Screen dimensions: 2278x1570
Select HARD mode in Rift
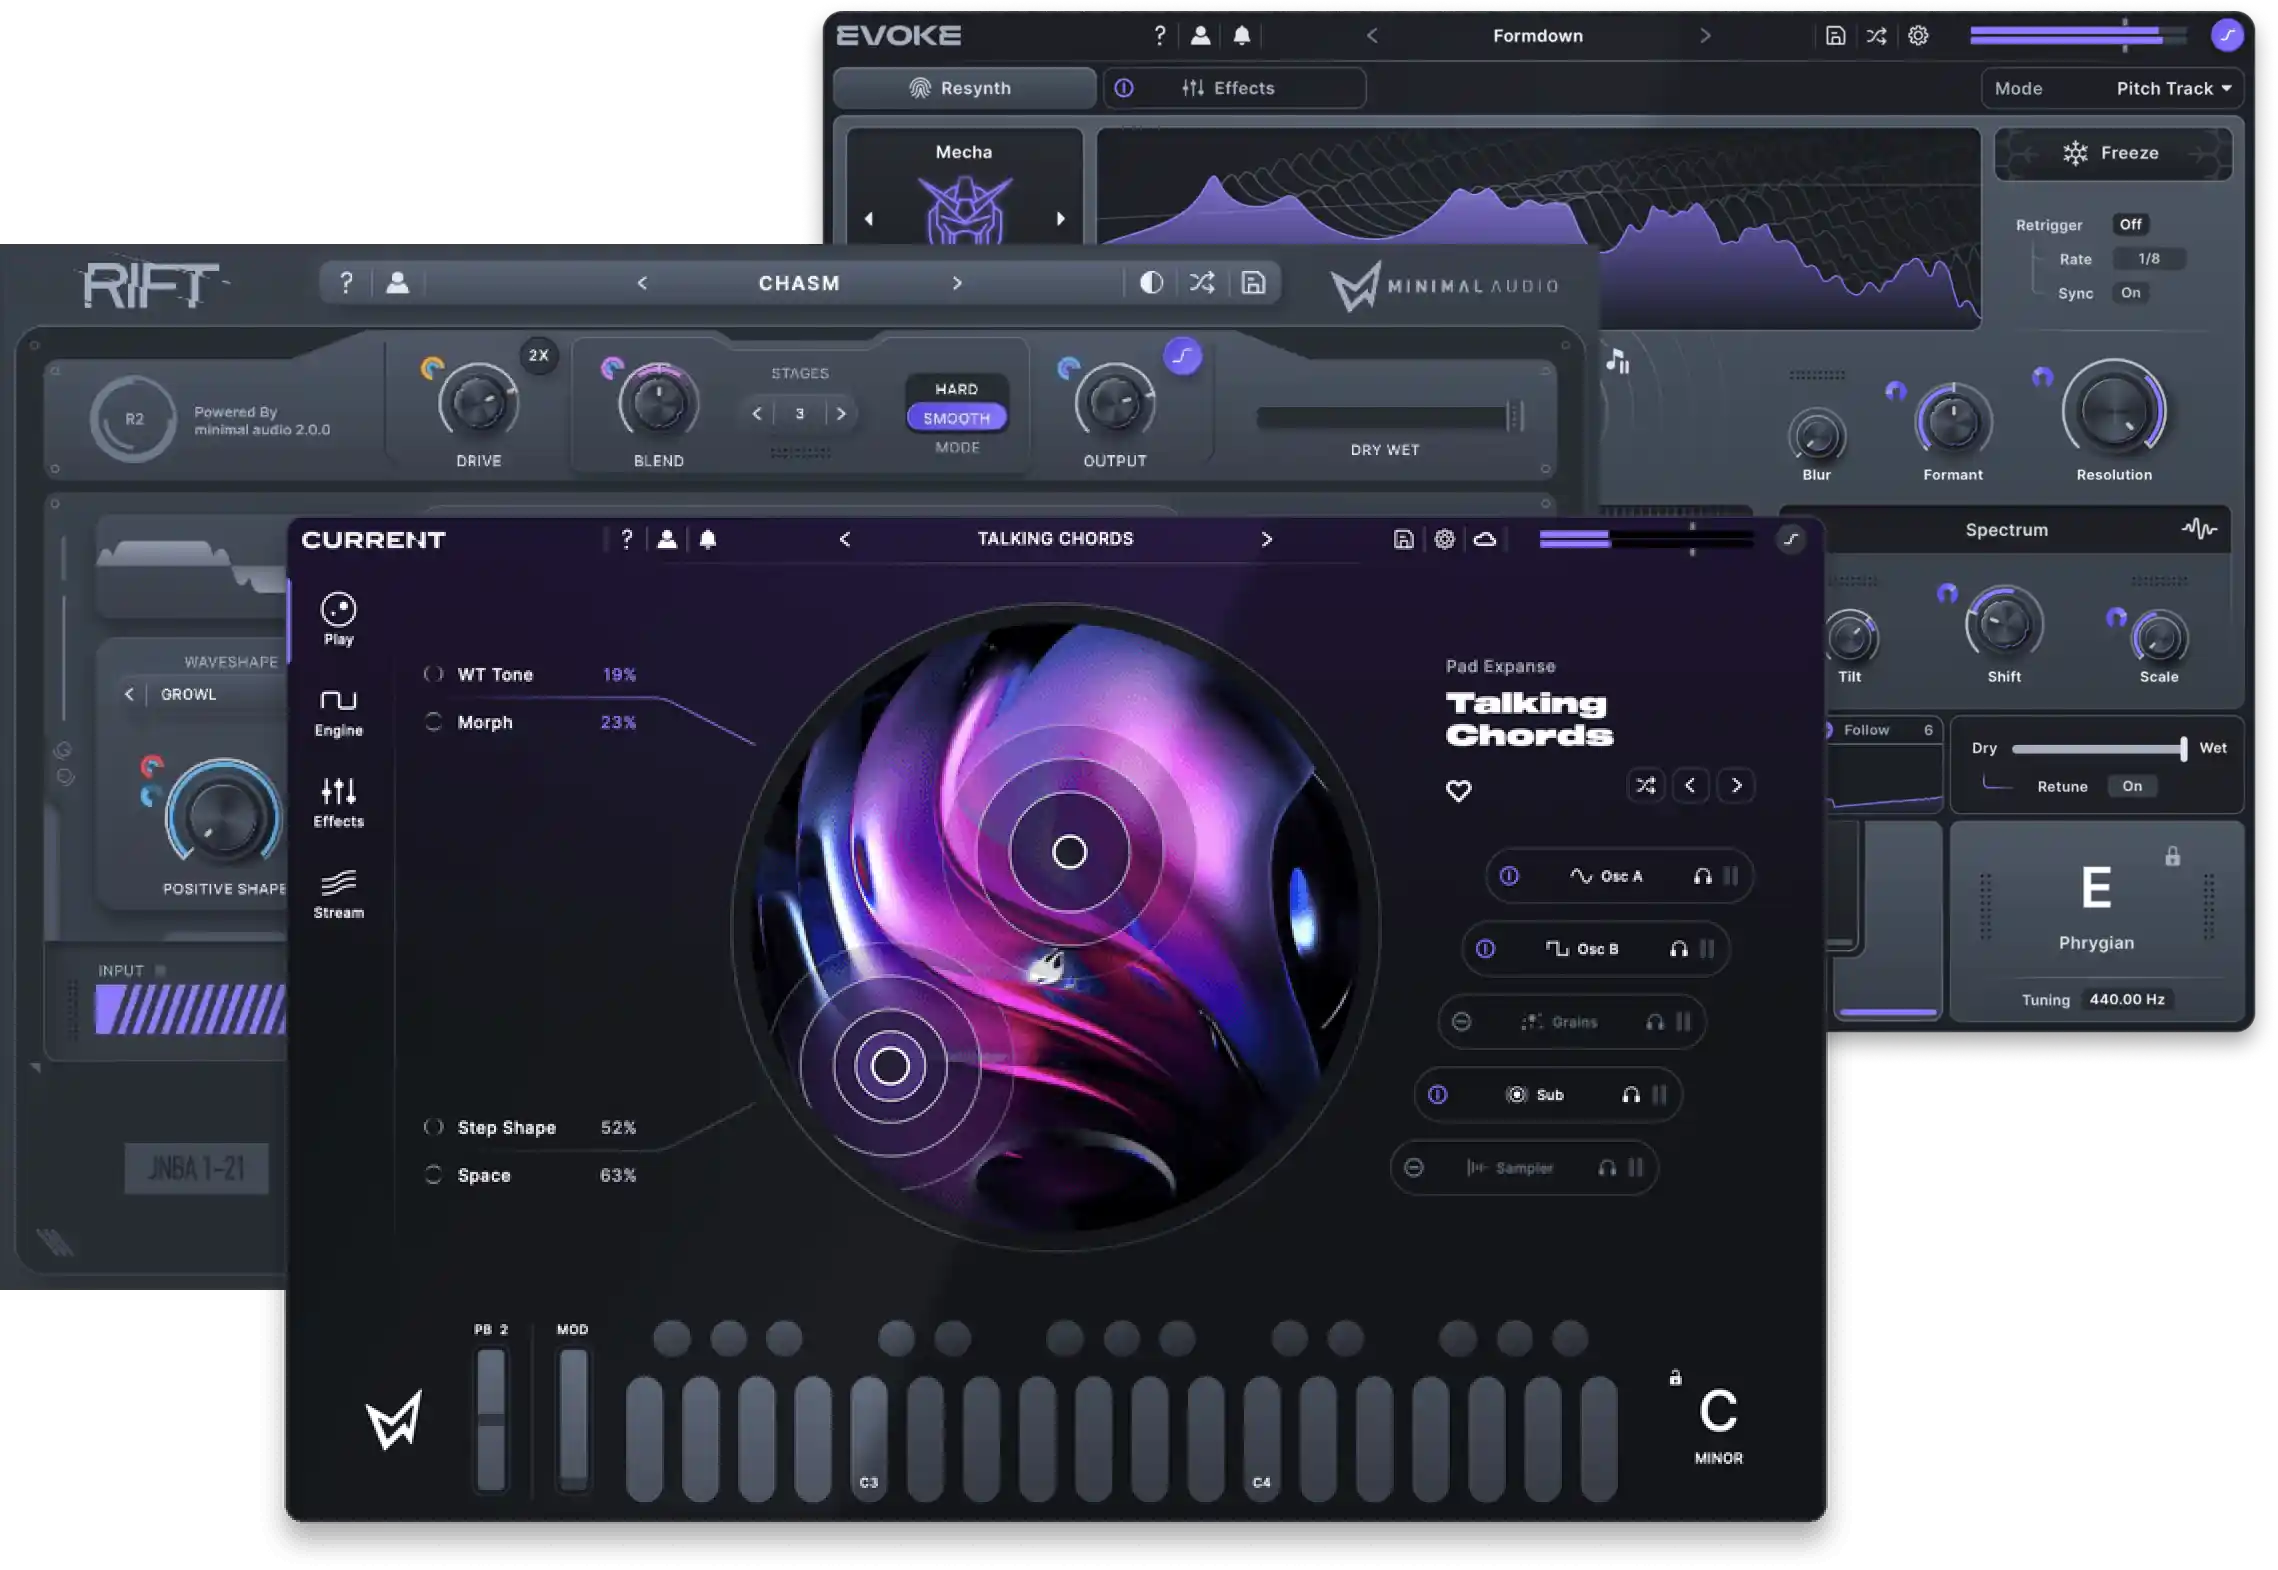click(956, 389)
